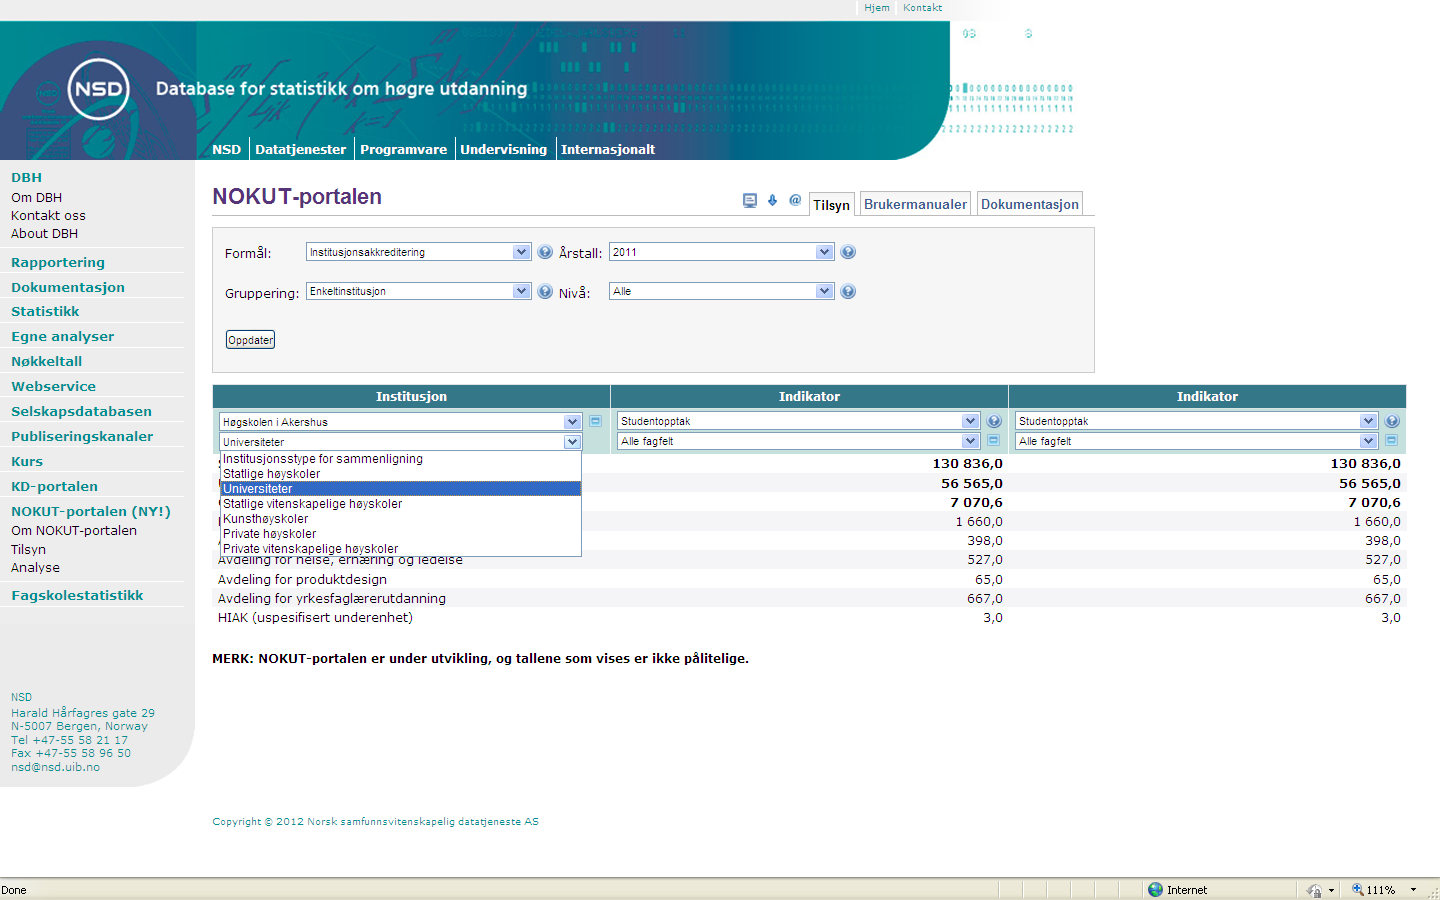Open the Høgskolen i Akershus institution dropdown

400,422
